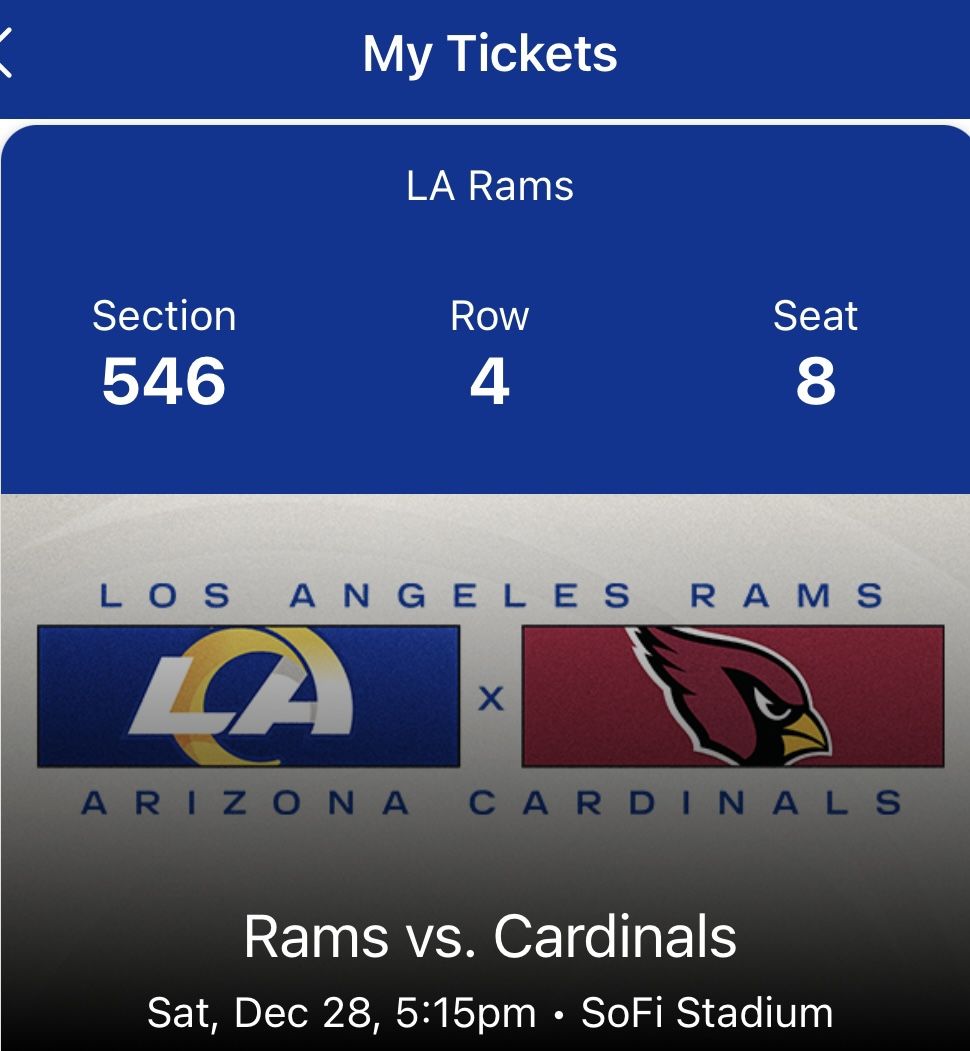Tap the back arrow in header
Viewport: 970px width, 1051px height.
[x=6, y=53]
